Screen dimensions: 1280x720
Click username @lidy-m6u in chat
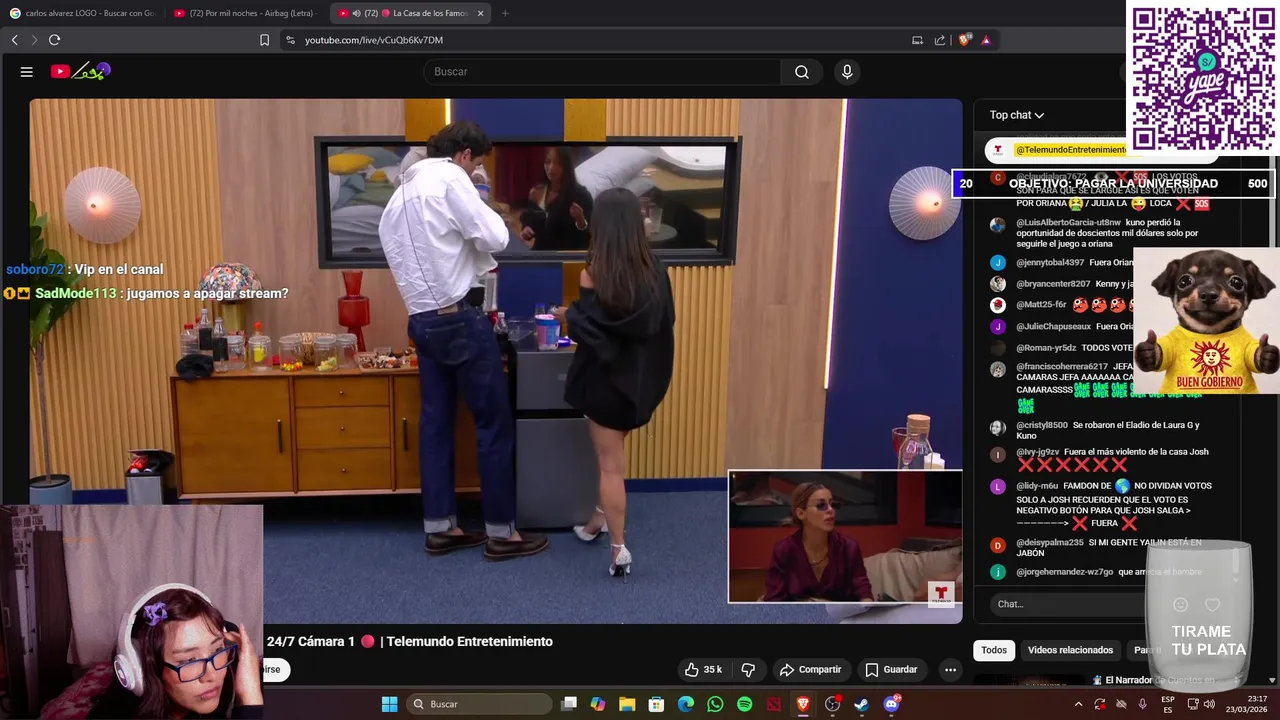[1037, 486]
